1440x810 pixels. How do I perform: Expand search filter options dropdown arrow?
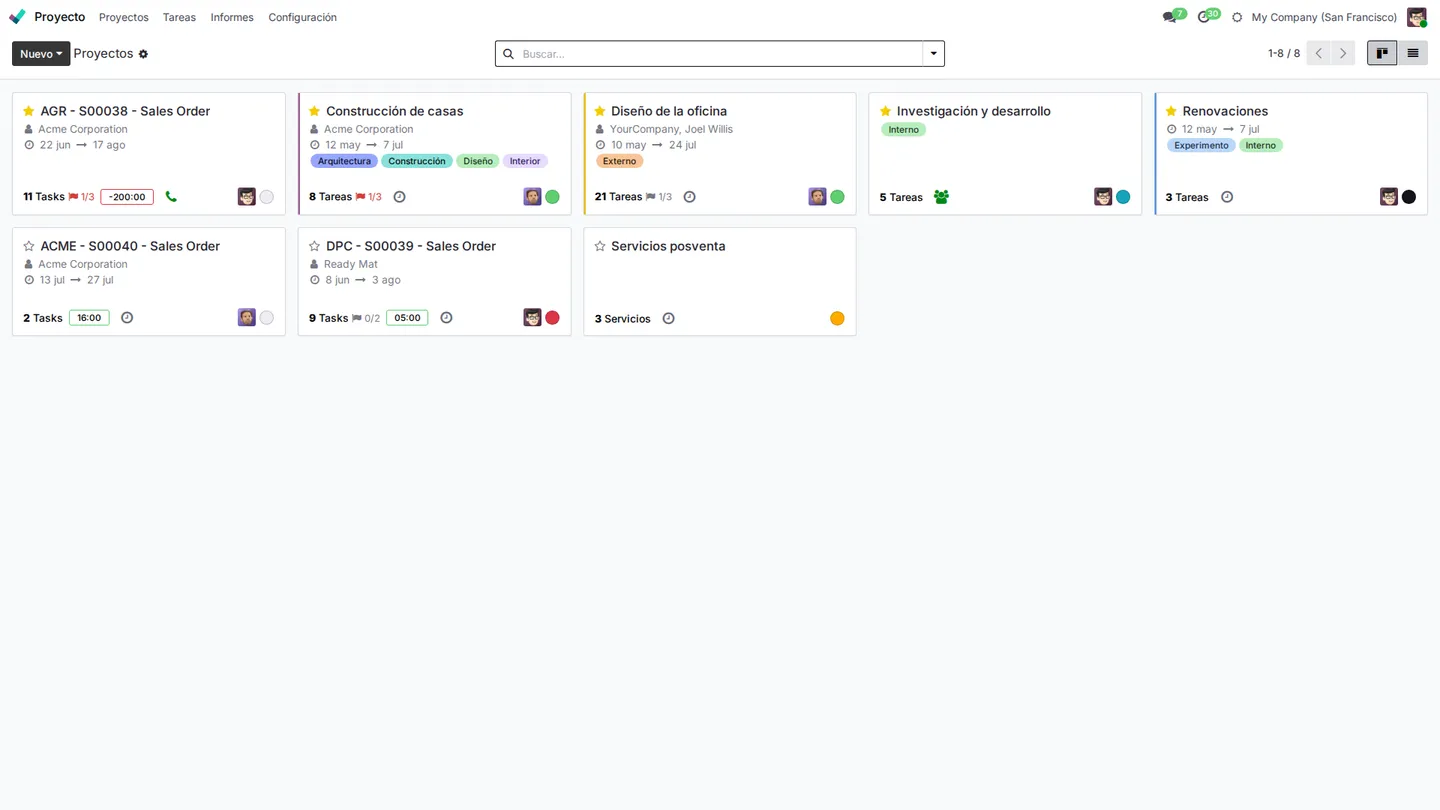pos(933,54)
